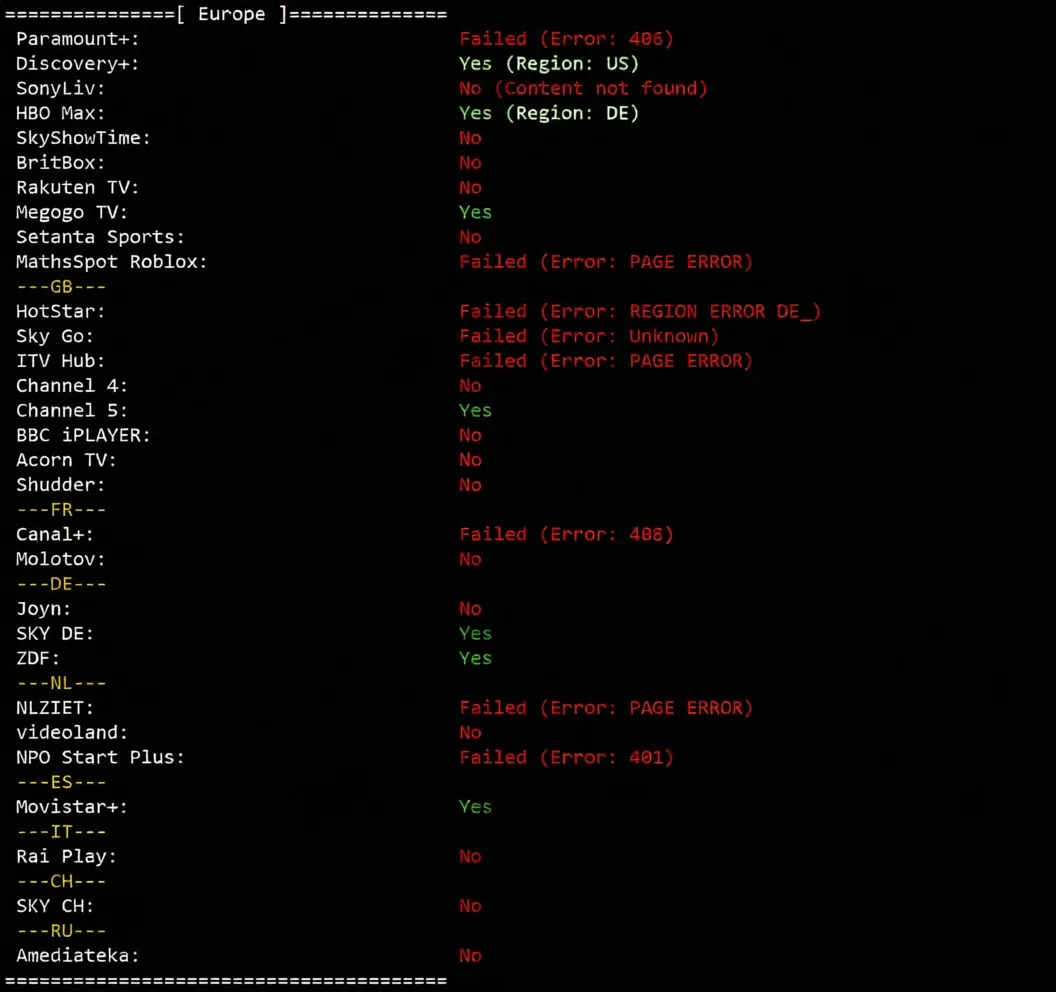Click the Rai Play label

pyautogui.click(x=66, y=857)
